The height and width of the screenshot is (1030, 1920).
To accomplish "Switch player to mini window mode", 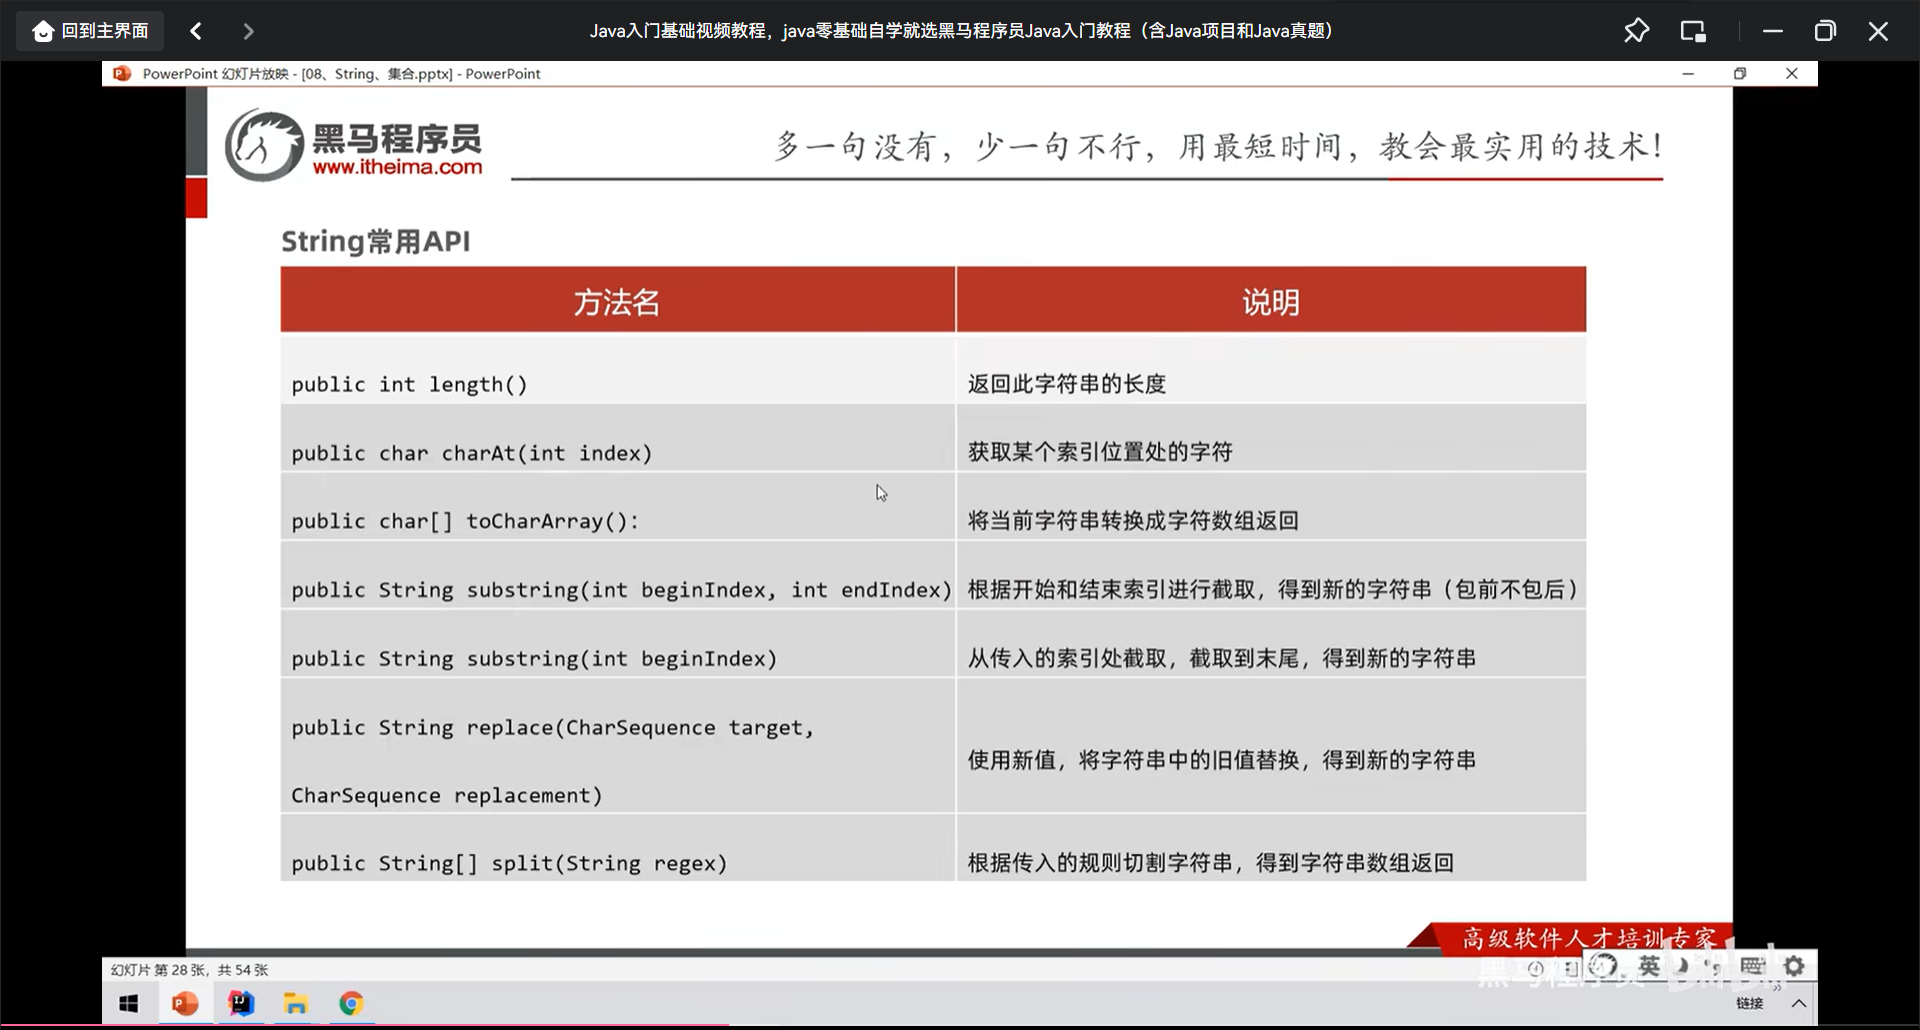I will click(1693, 31).
